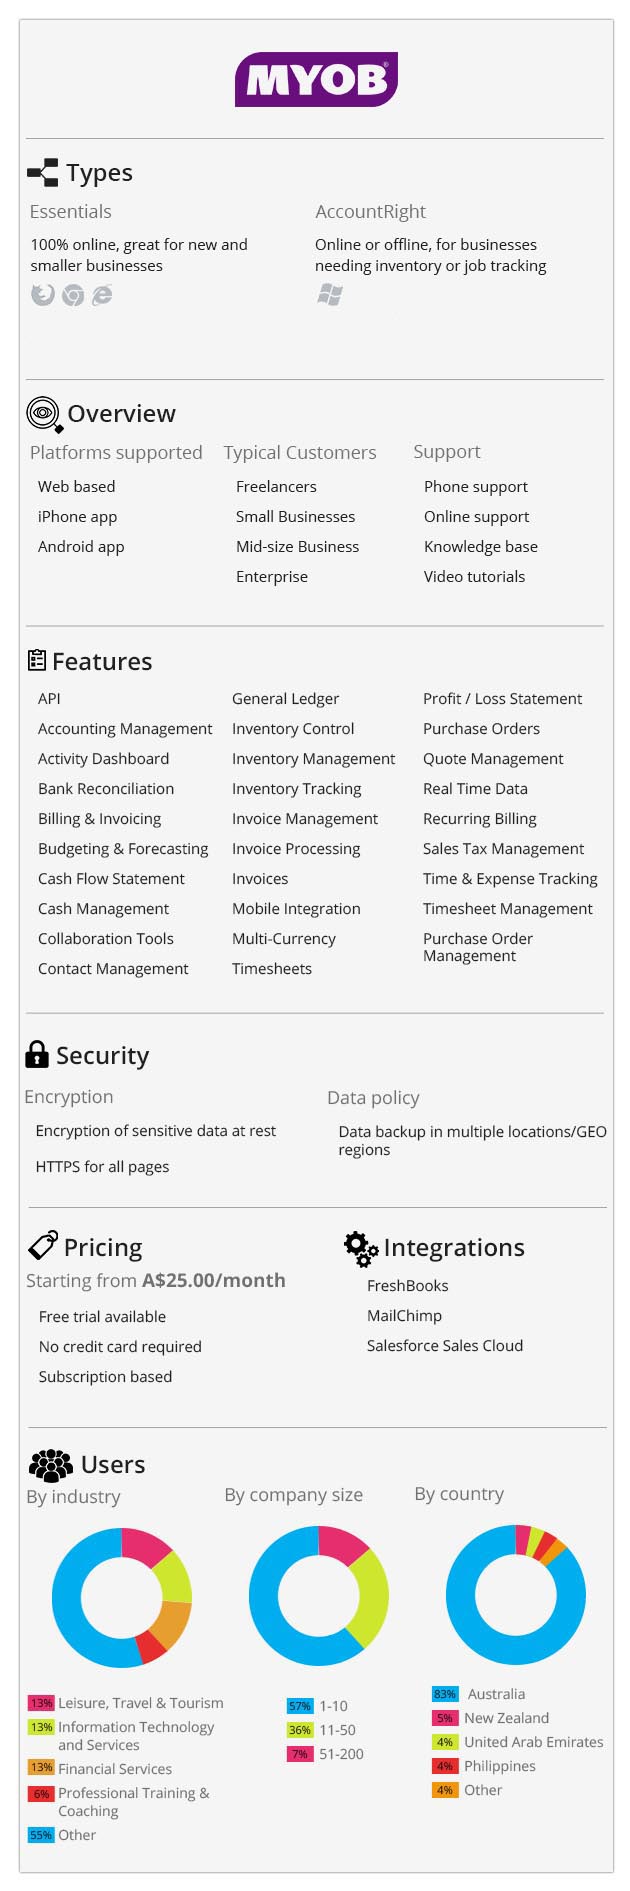Click the AccountRight type heading

point(371,212)
